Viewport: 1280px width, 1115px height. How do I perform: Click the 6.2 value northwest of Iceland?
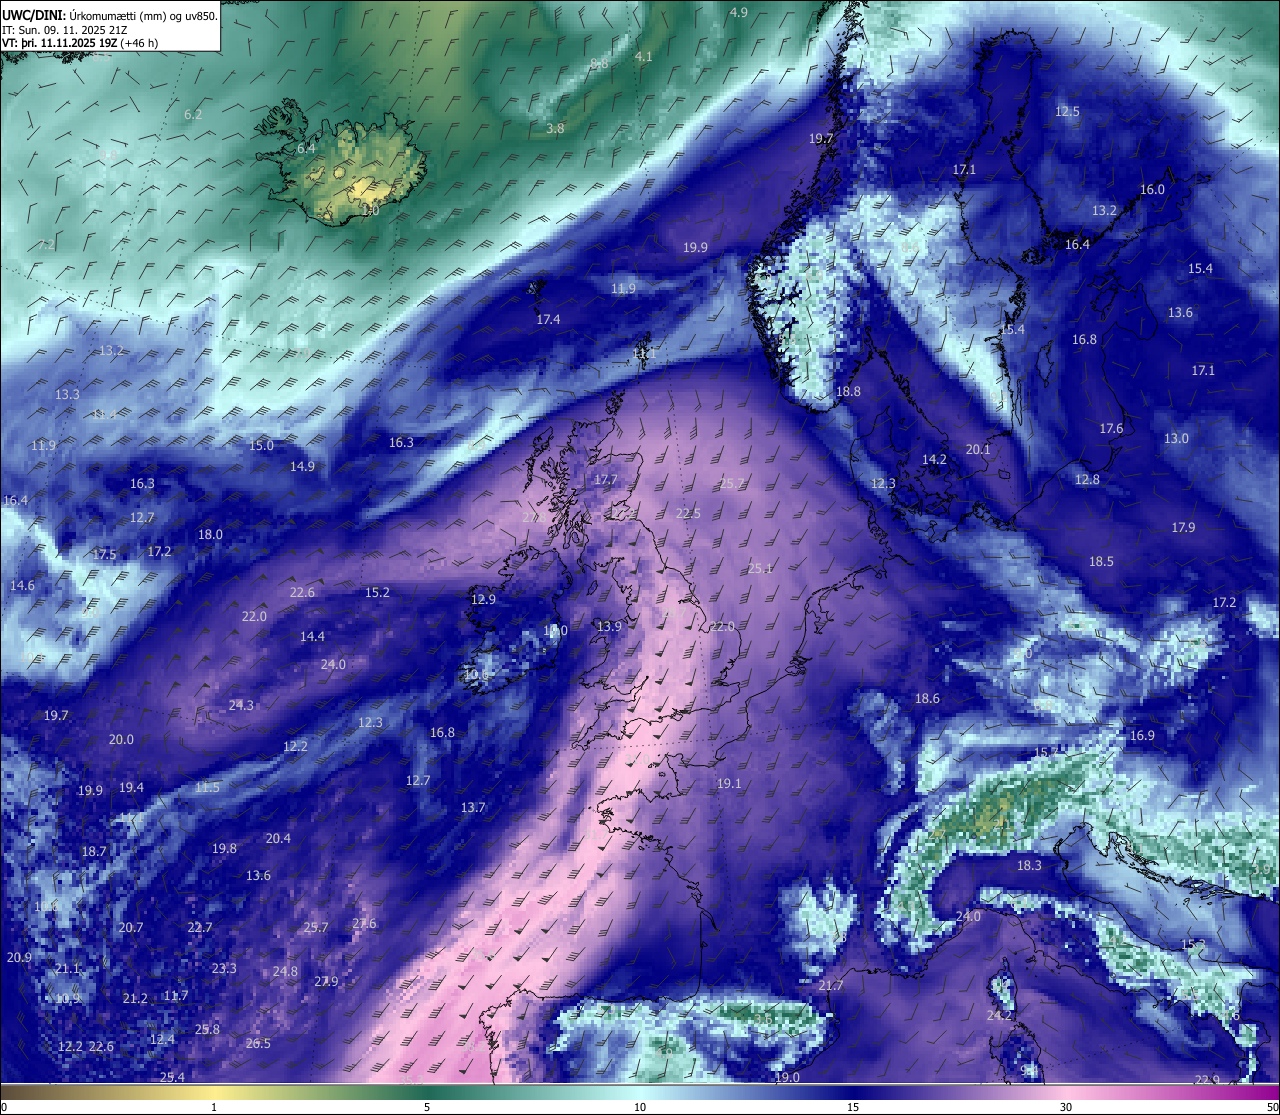pos(194,115)
